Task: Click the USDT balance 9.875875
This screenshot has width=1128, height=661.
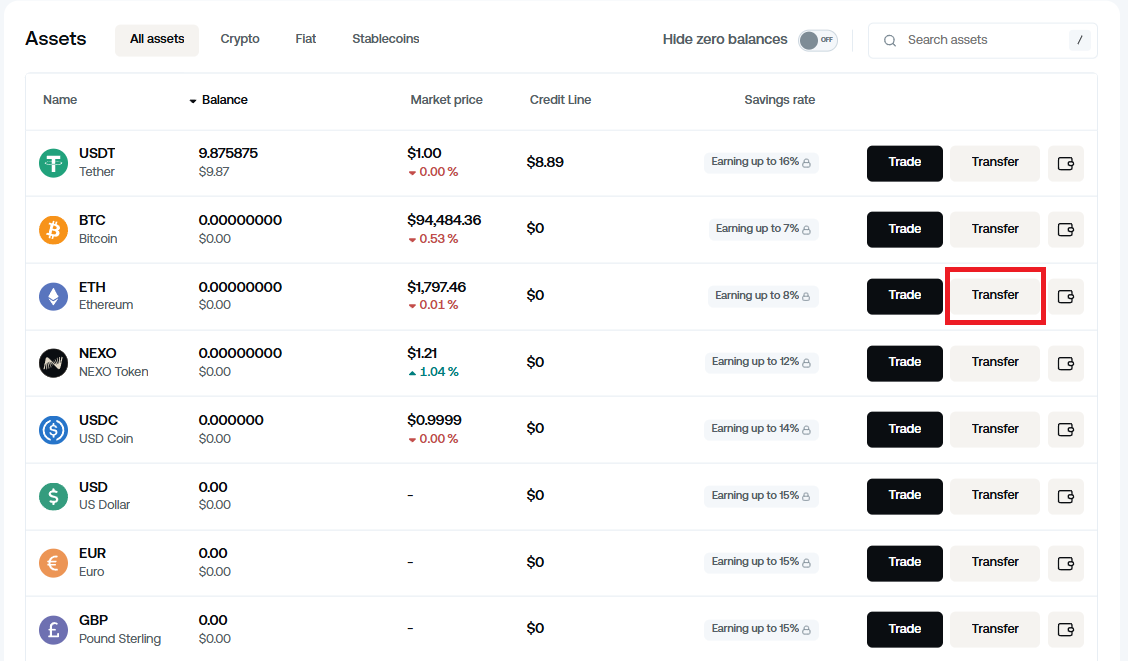Action: (228, 153)
